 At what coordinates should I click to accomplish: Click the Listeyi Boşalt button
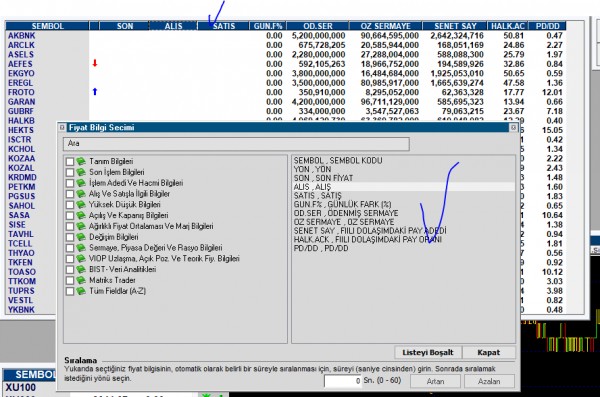click(428, 352)
